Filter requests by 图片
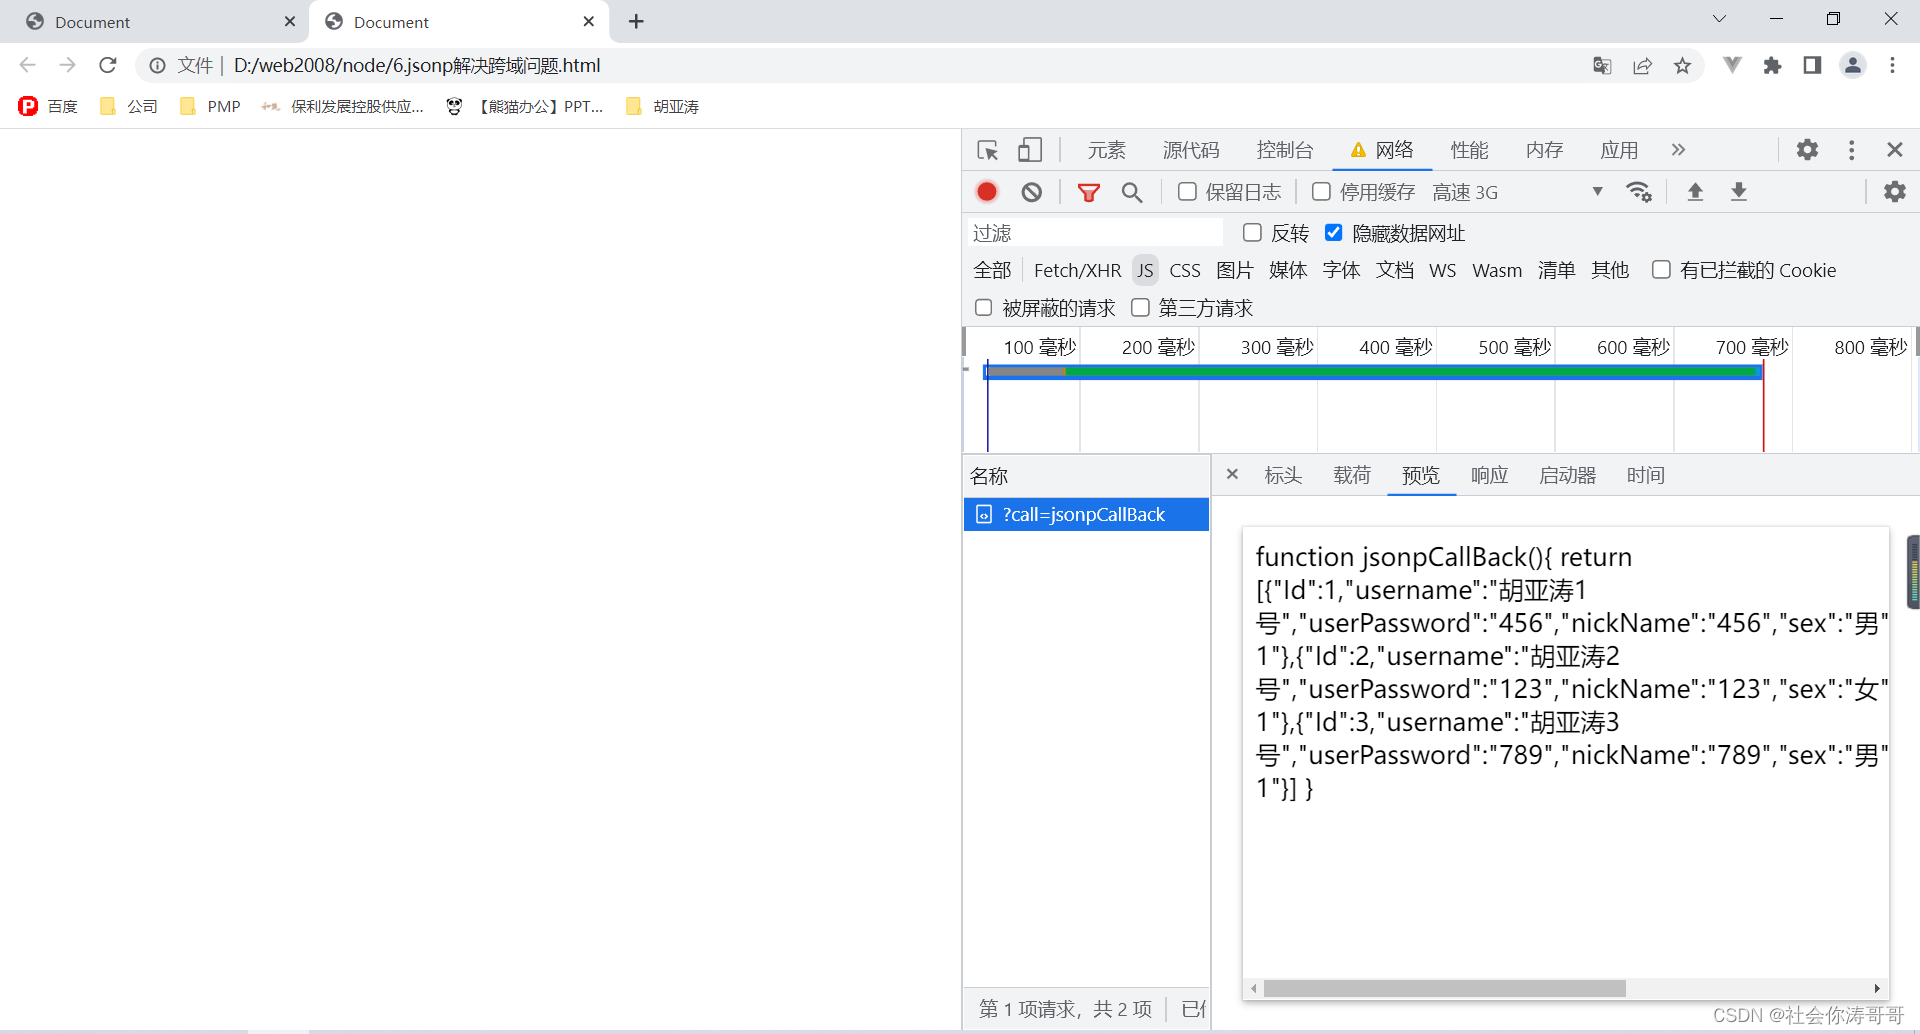The height and width of the screenshot is (1034, 1920). tap(1235, 270)
